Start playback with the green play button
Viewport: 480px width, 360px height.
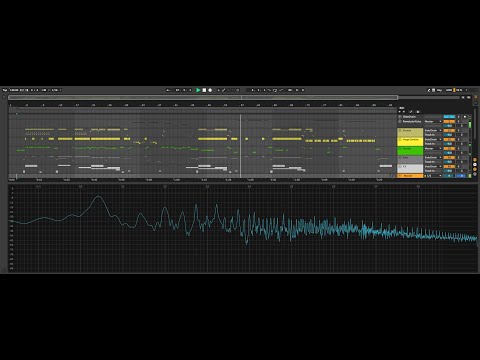click(x=198, y=90)
